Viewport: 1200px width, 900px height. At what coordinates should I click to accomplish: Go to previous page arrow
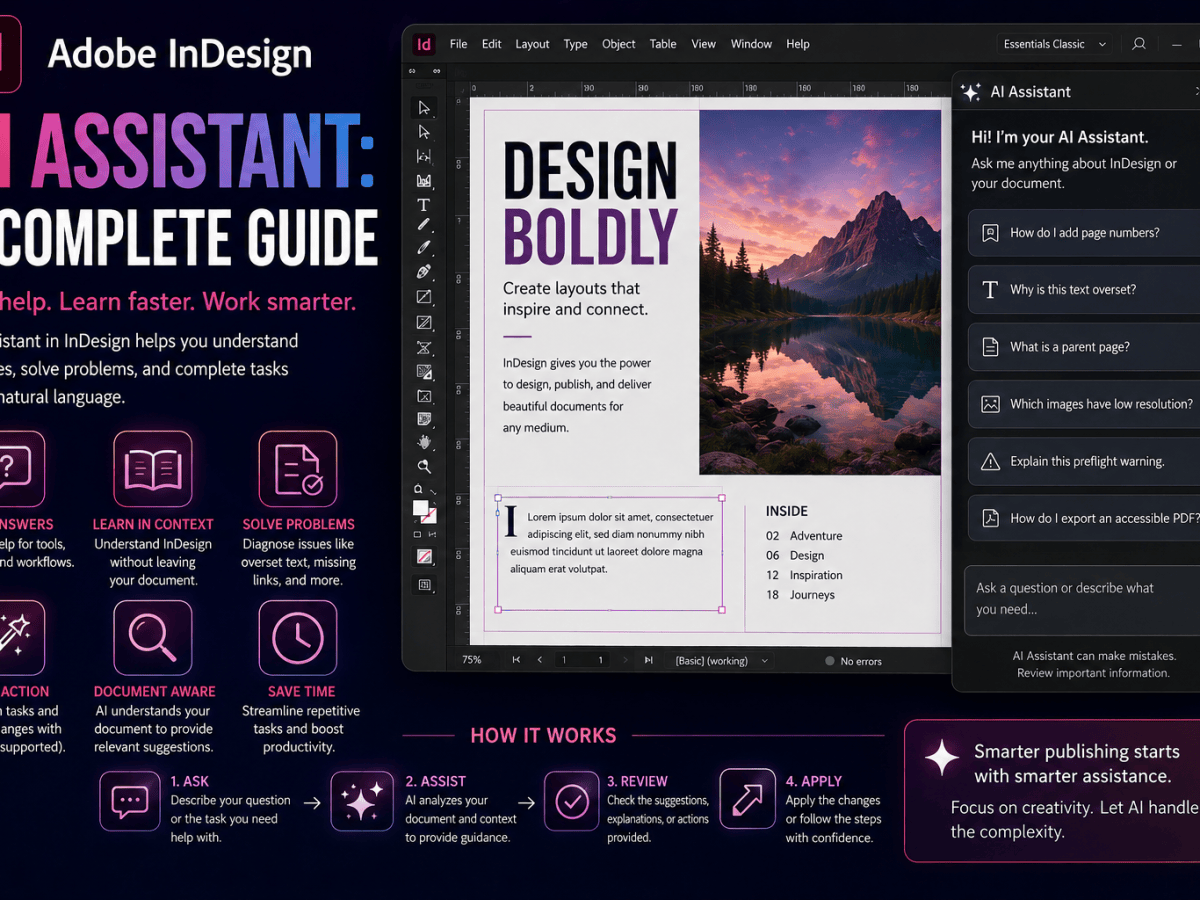(540, 660)
